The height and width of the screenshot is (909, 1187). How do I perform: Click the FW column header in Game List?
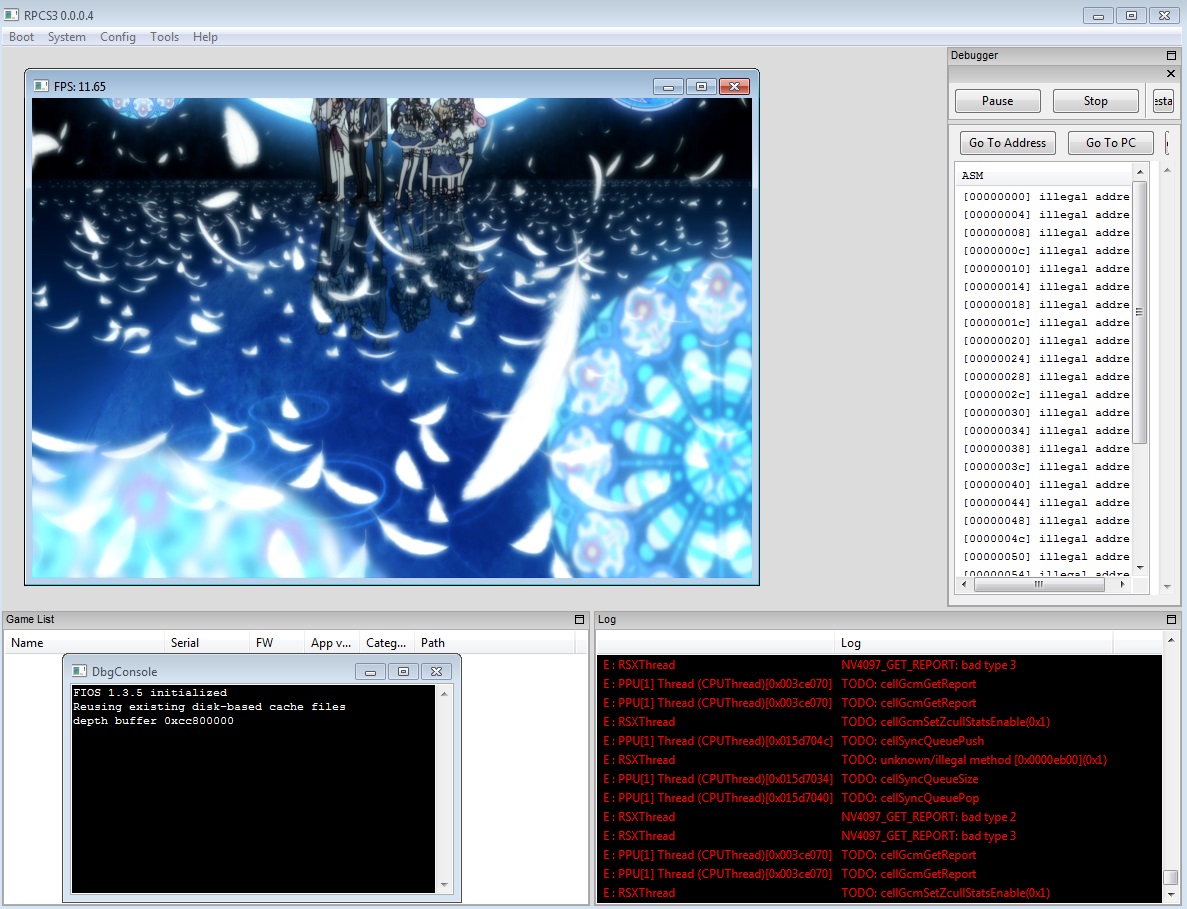tap(276, 643)
